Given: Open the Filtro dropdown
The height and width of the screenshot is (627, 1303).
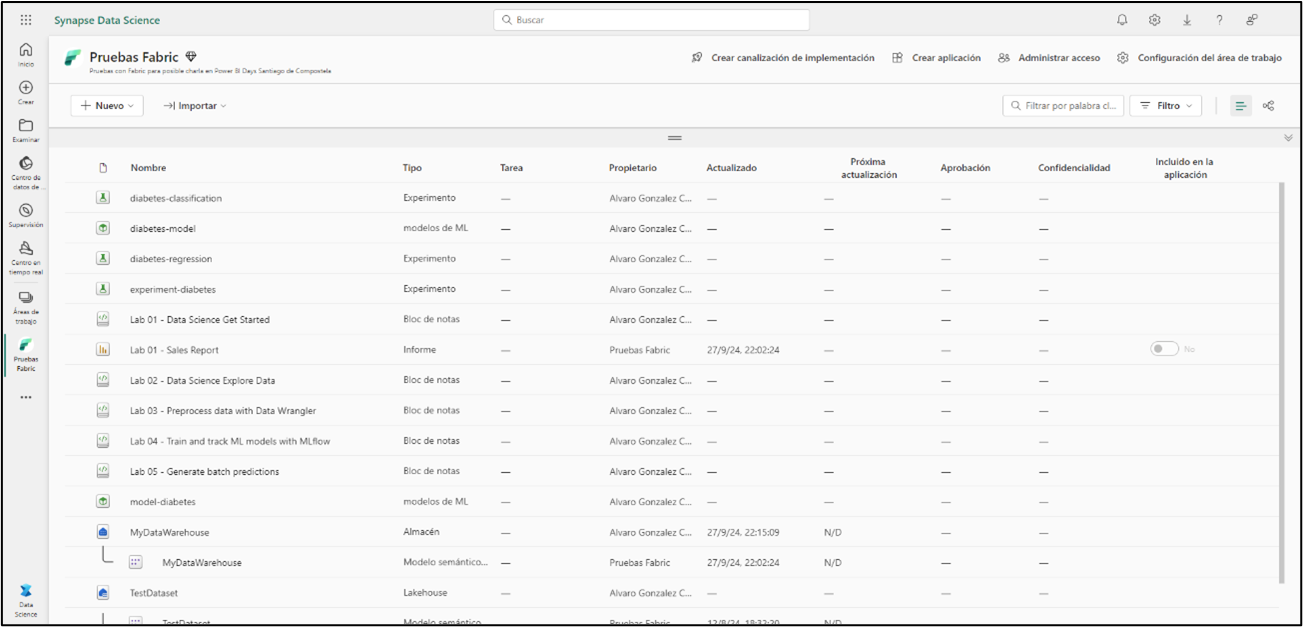Looking at the screenshot, I should pyautogui.click(x=1166, y=106).
